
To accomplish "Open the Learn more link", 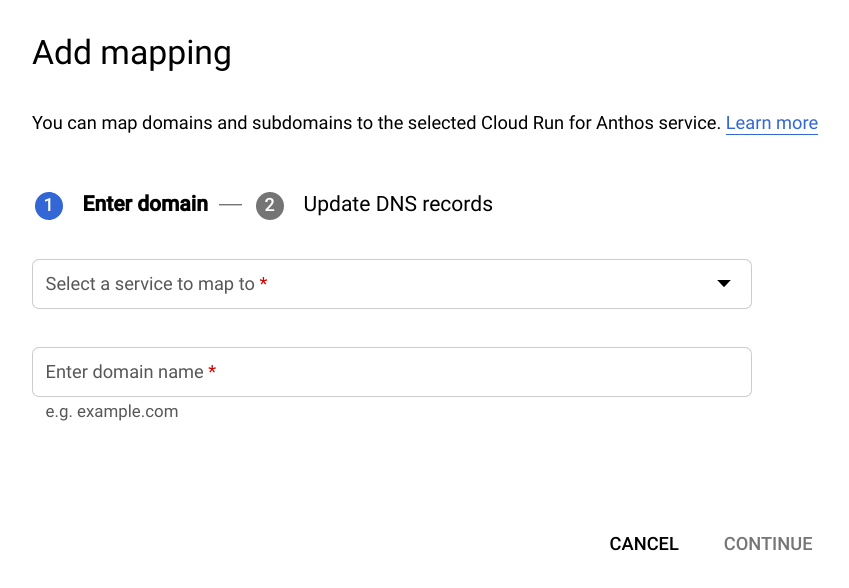I will (x=771, y=122).
